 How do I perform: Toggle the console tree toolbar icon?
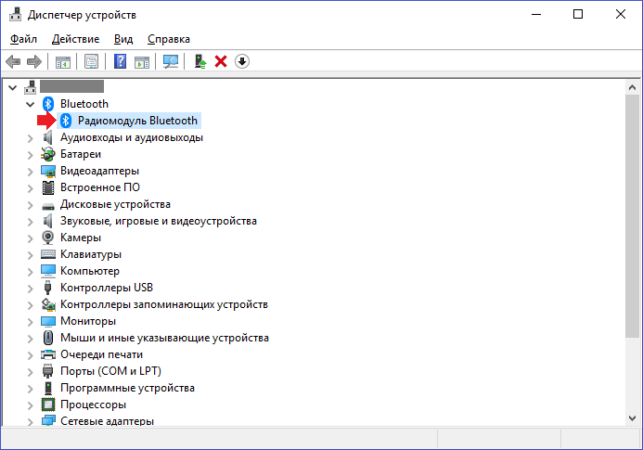click(63, 62)
